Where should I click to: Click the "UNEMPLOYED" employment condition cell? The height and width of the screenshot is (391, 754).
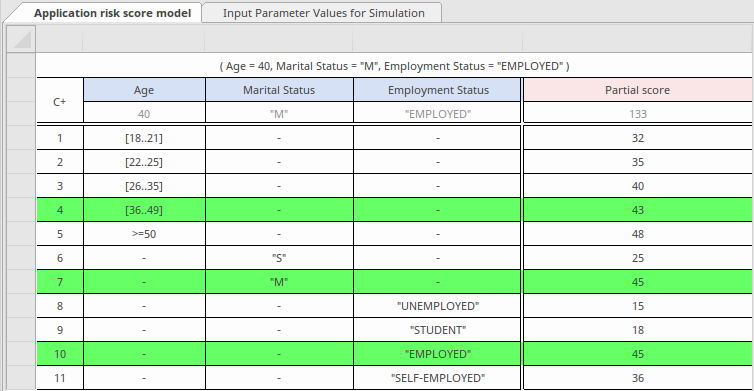pos(437,306)
